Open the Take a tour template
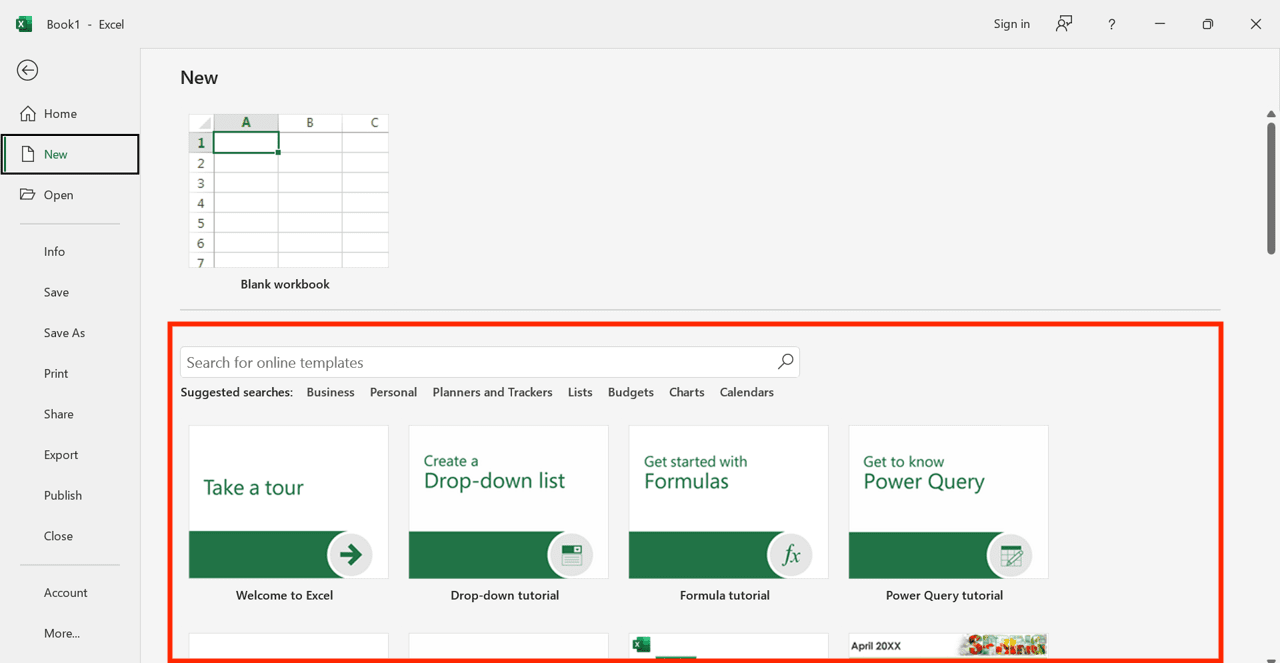This screenshot has height=663, width=1280. [x=289, y=502]
